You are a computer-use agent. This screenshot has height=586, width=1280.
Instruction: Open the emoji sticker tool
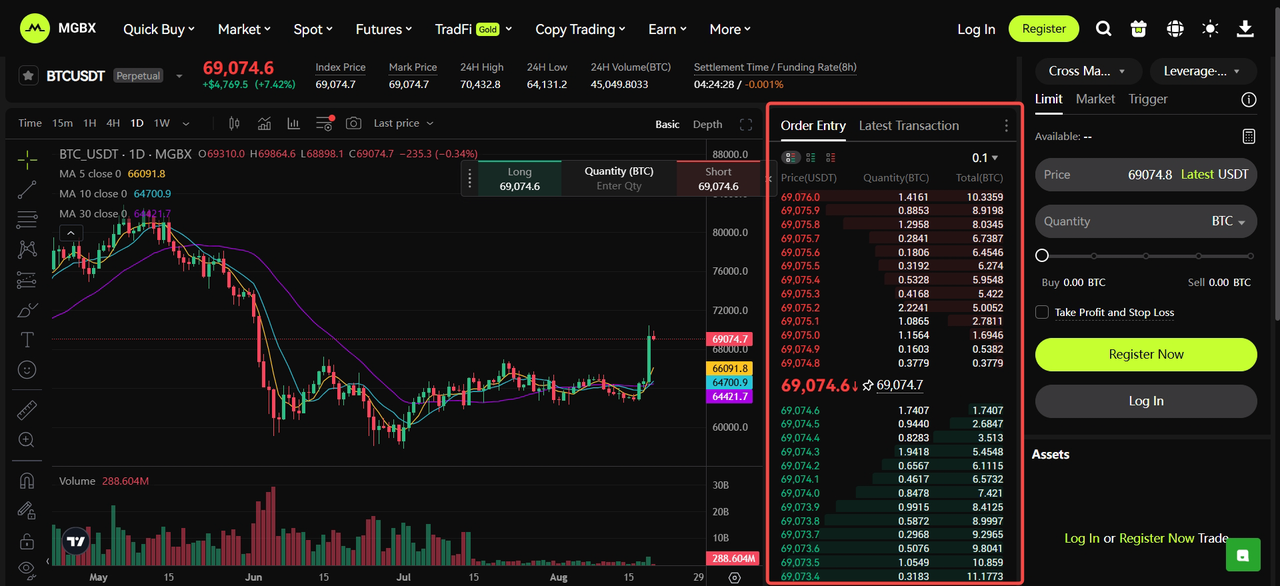[27, 370]
